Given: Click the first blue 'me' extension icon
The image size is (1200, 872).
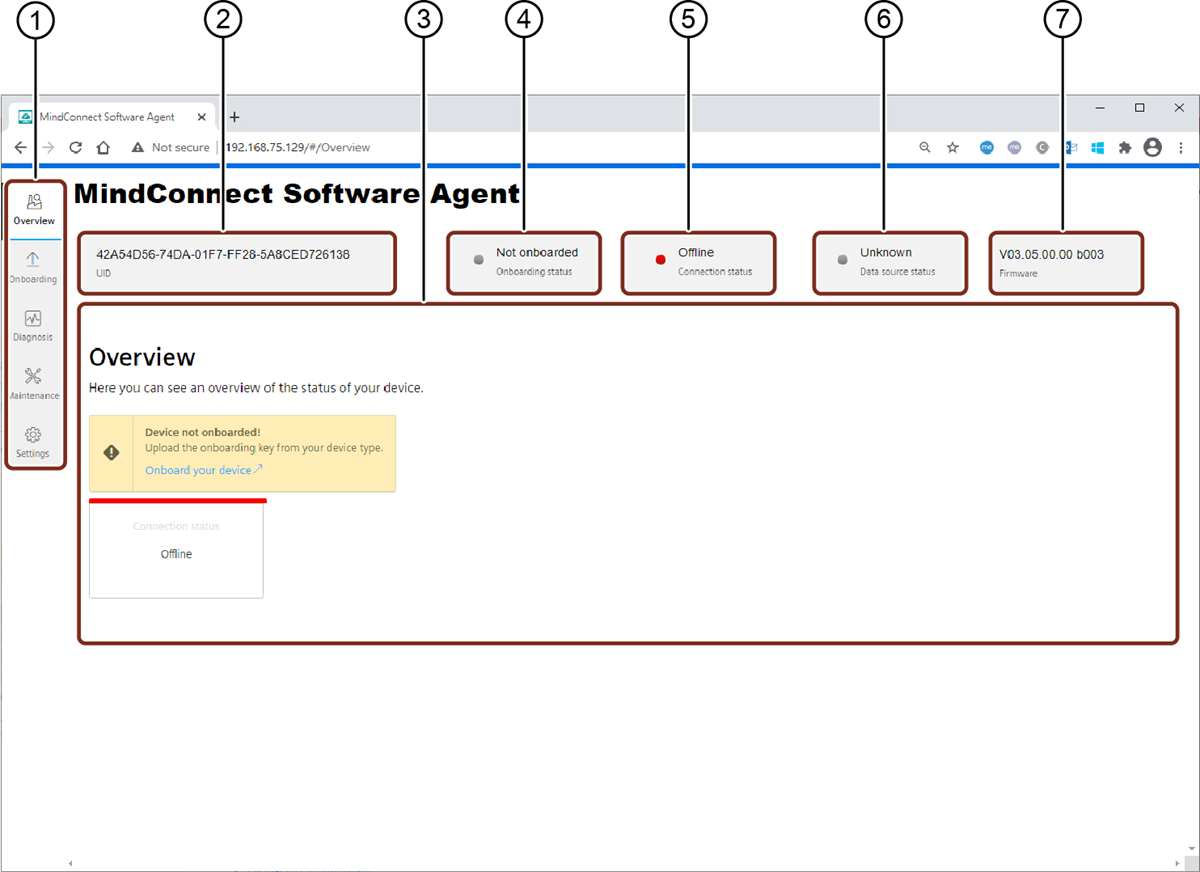Looking at the screenshot, I should pos(987,147).
